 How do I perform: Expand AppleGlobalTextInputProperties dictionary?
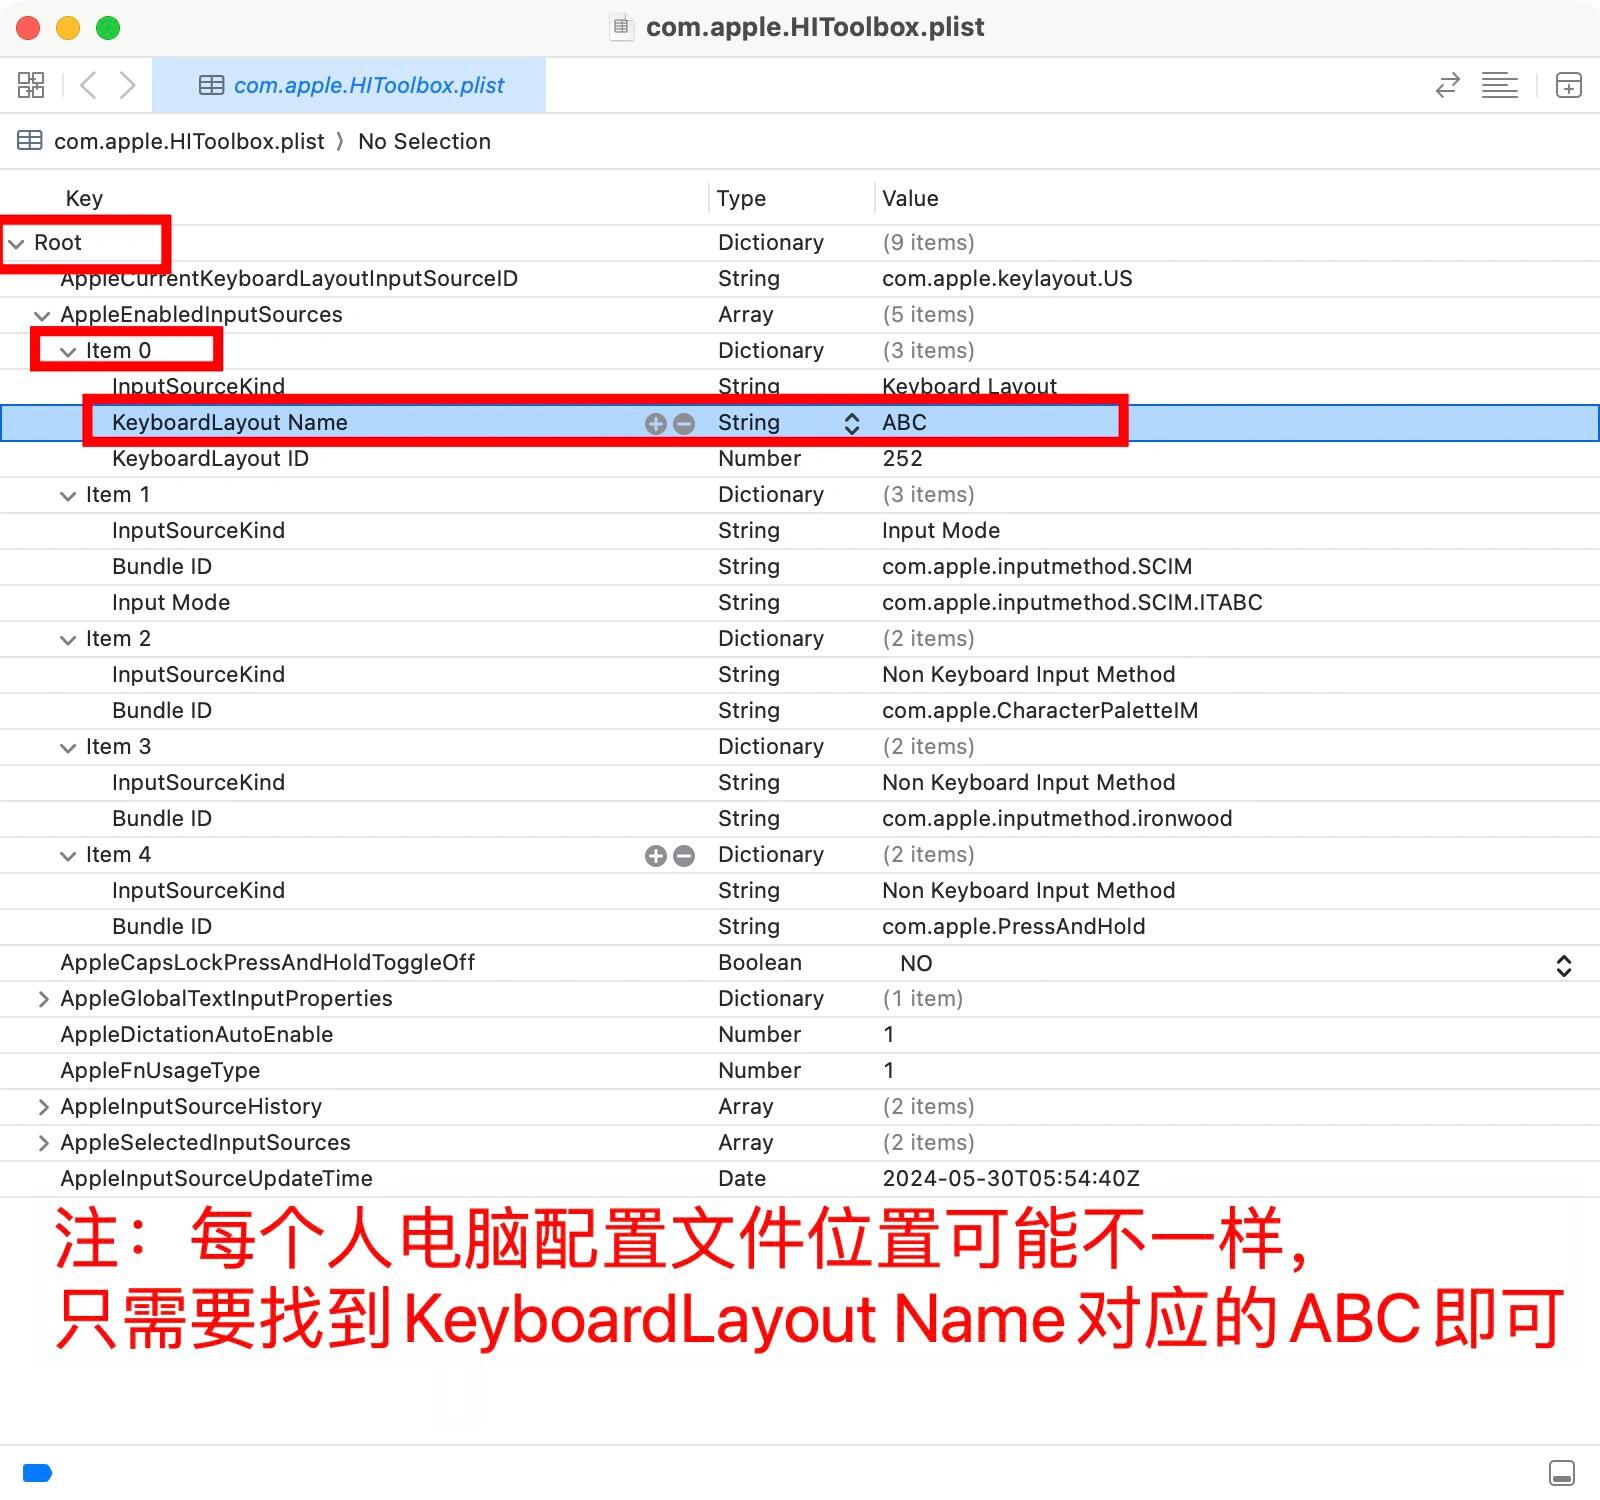click(x=43, y=999)
